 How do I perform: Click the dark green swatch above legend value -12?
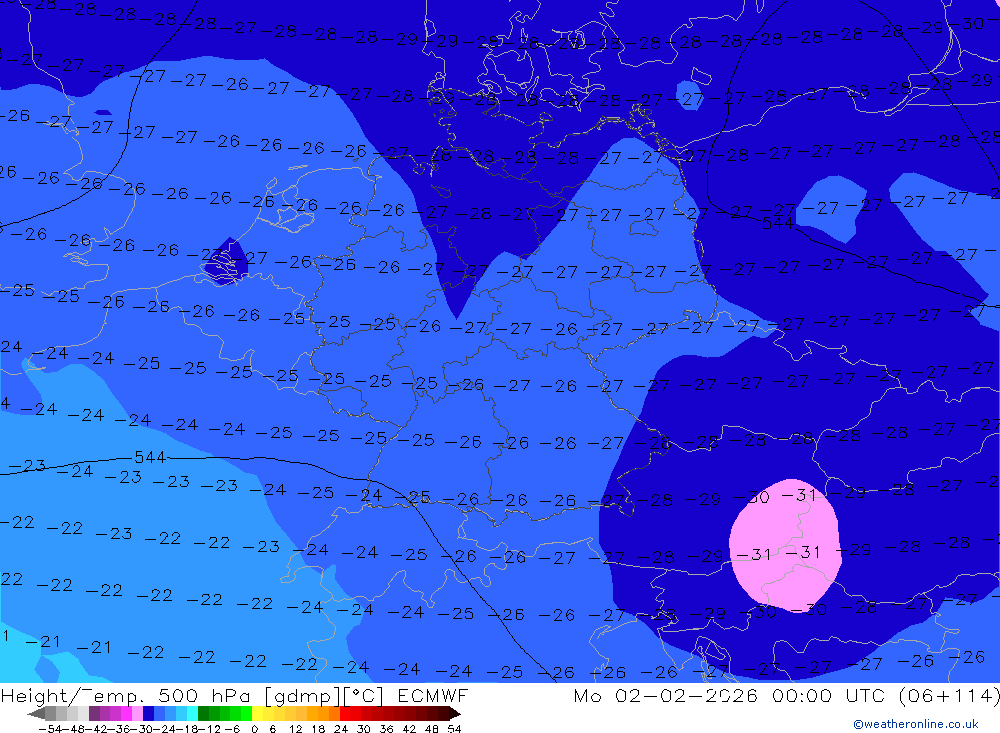point(203,713)
